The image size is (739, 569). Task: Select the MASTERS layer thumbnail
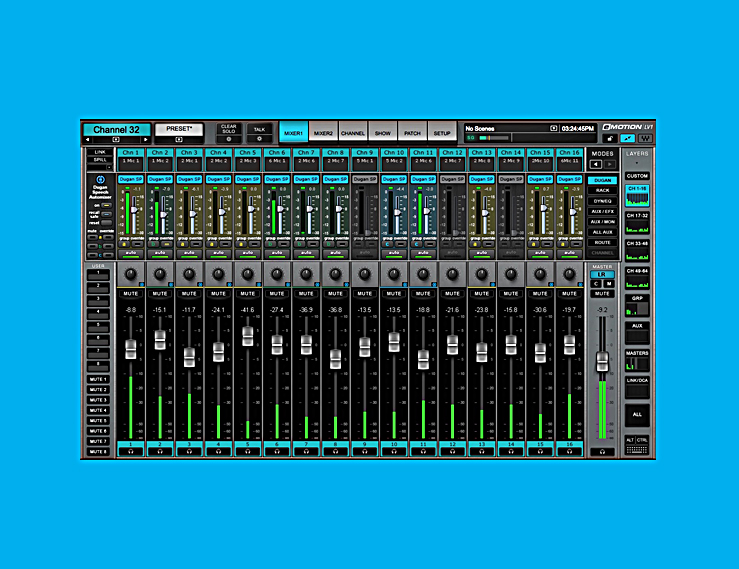(637, 361)
